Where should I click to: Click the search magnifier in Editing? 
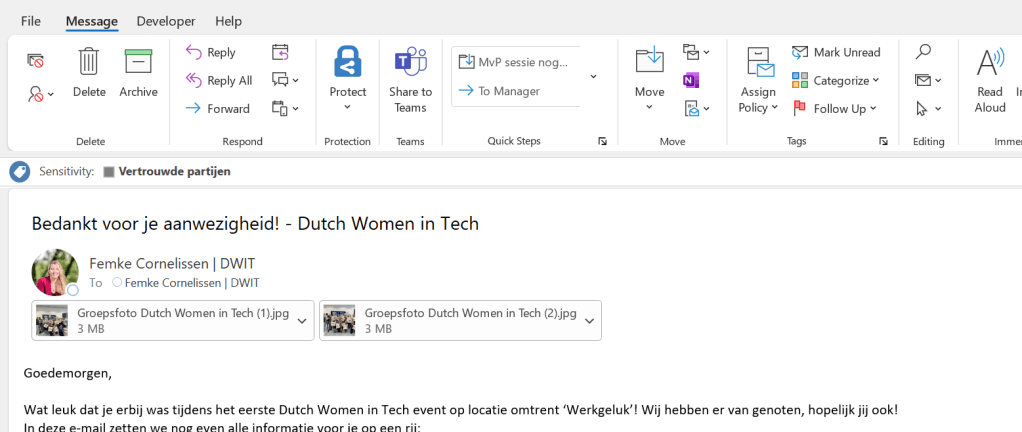pyautogui.click(x=923, y=52)
